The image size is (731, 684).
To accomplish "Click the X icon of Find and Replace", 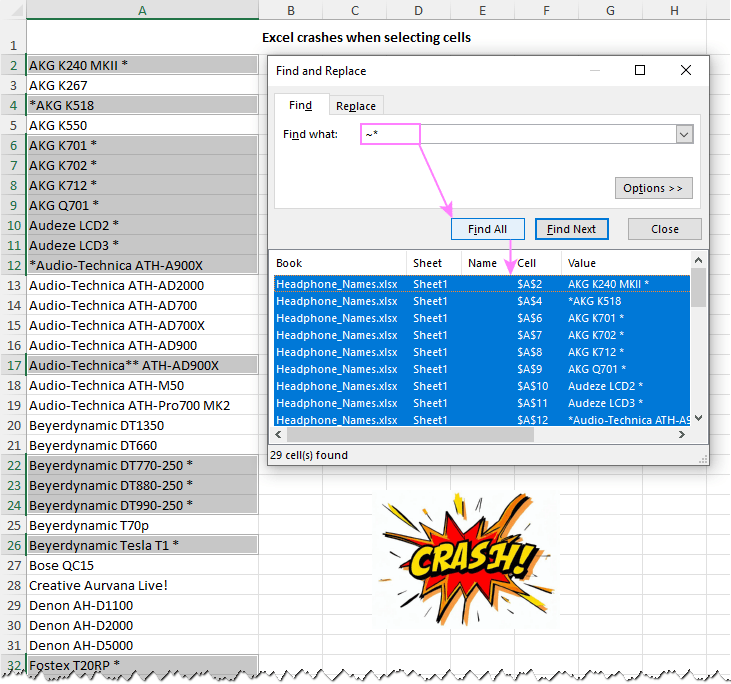I will tap(685, 70).
